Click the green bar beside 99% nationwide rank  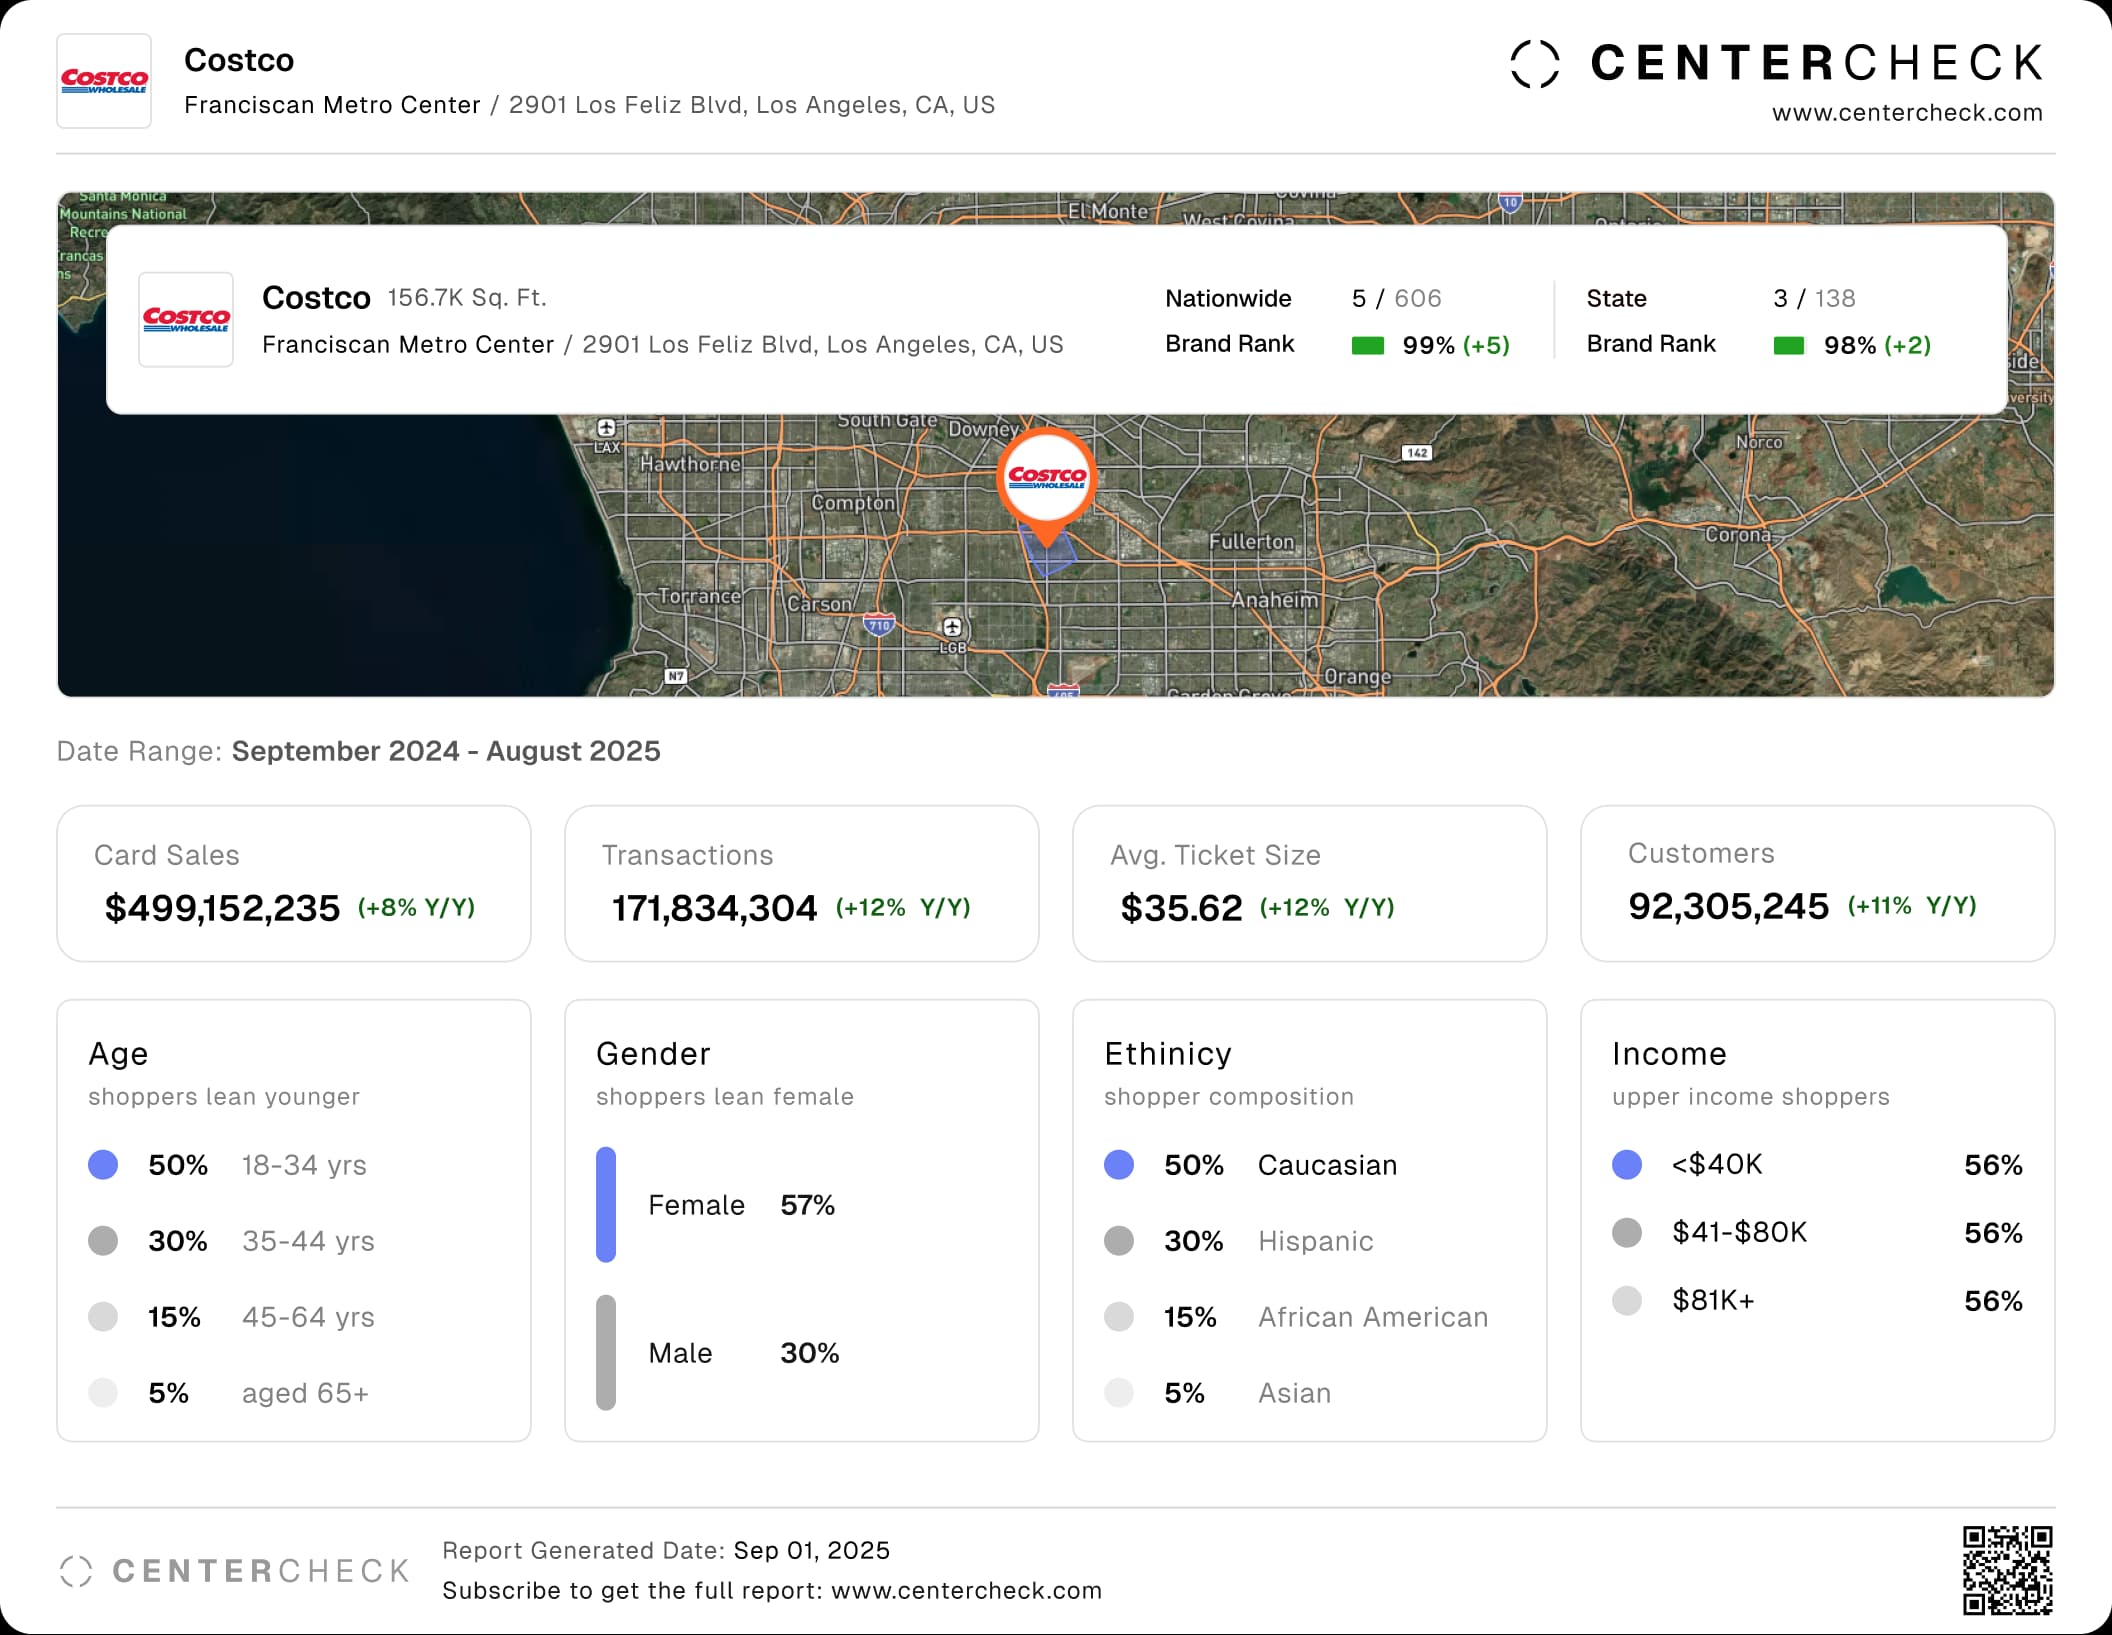coord(1368,346)
